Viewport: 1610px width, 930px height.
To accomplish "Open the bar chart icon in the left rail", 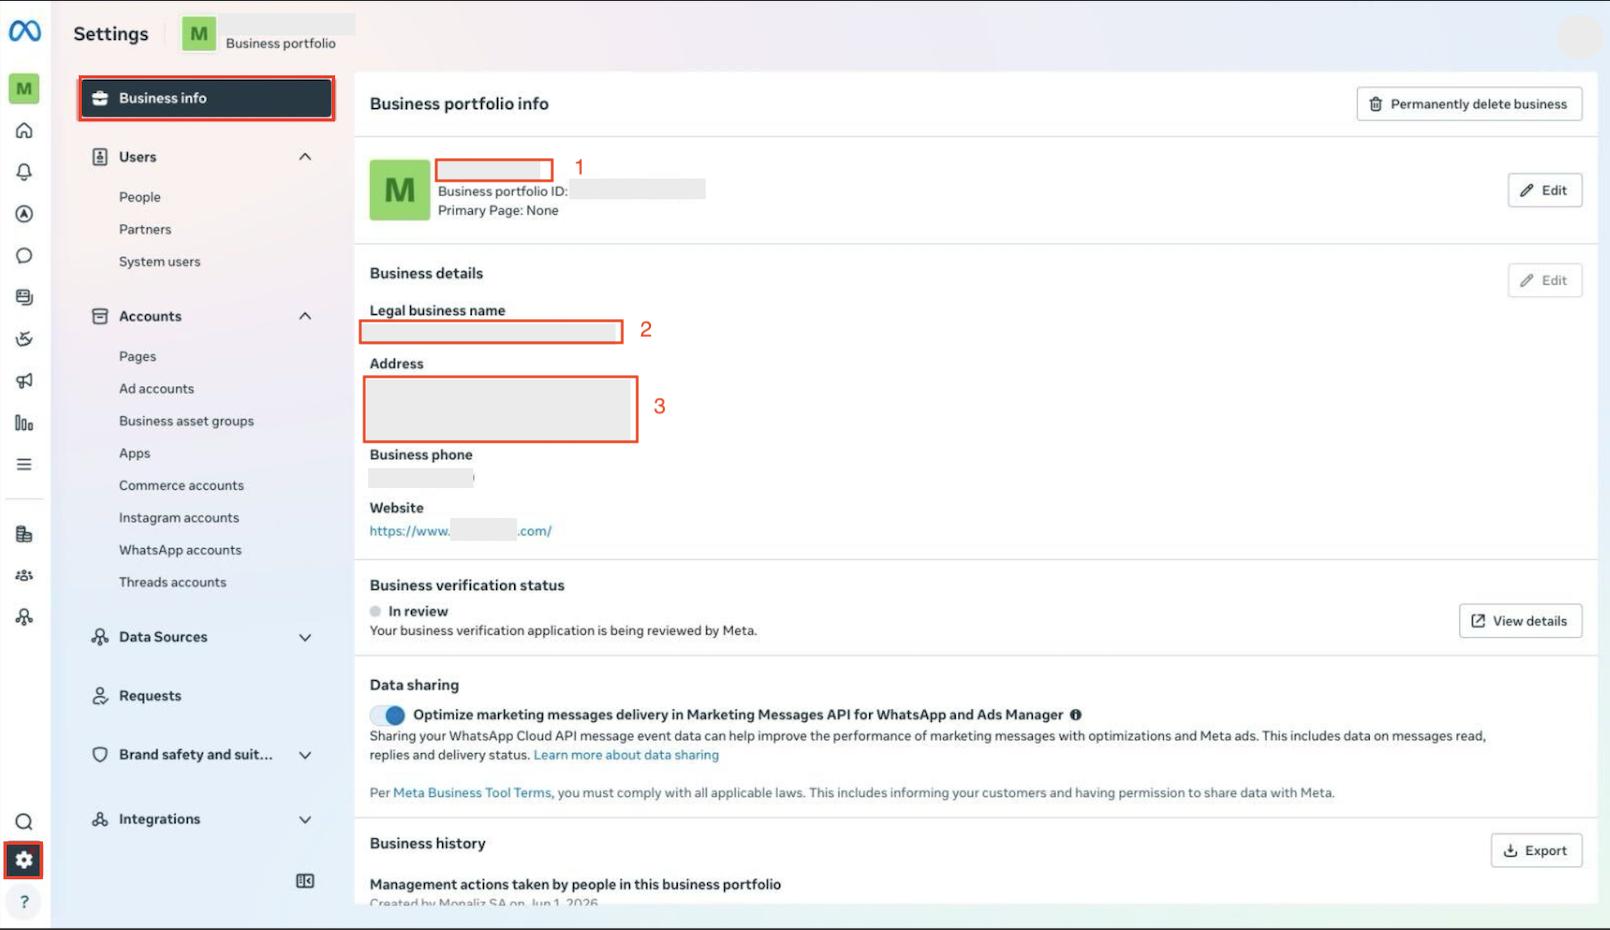I will pos(24,423).
